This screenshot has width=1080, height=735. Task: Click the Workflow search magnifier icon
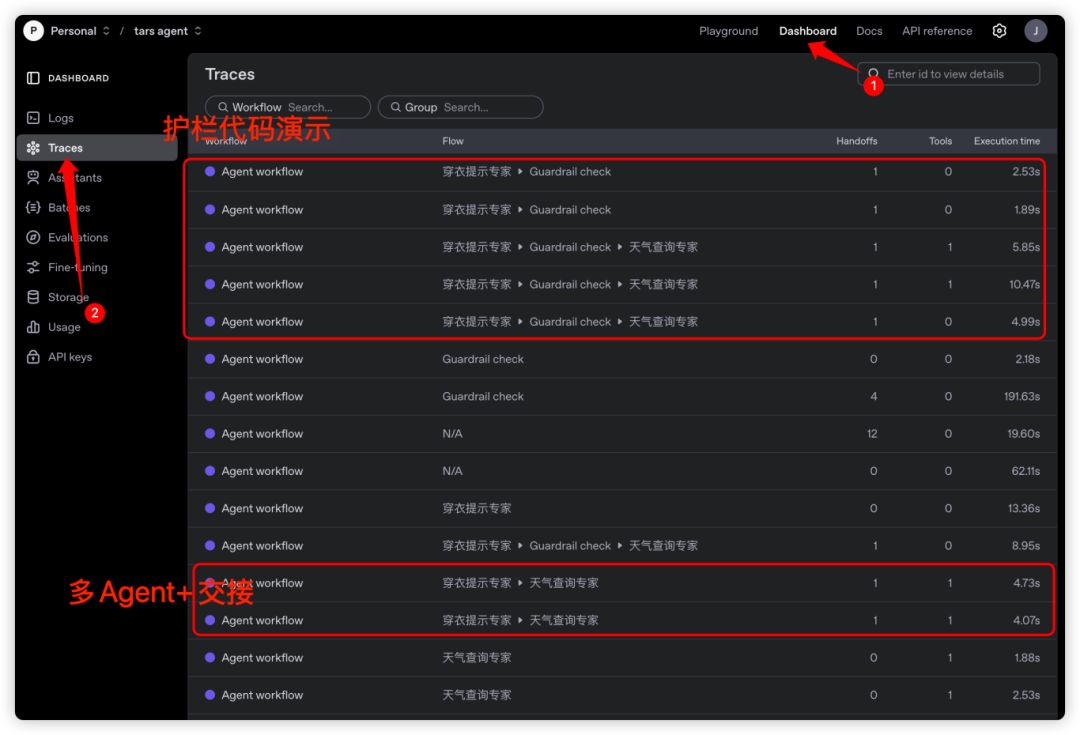click(x=223, y=107)
